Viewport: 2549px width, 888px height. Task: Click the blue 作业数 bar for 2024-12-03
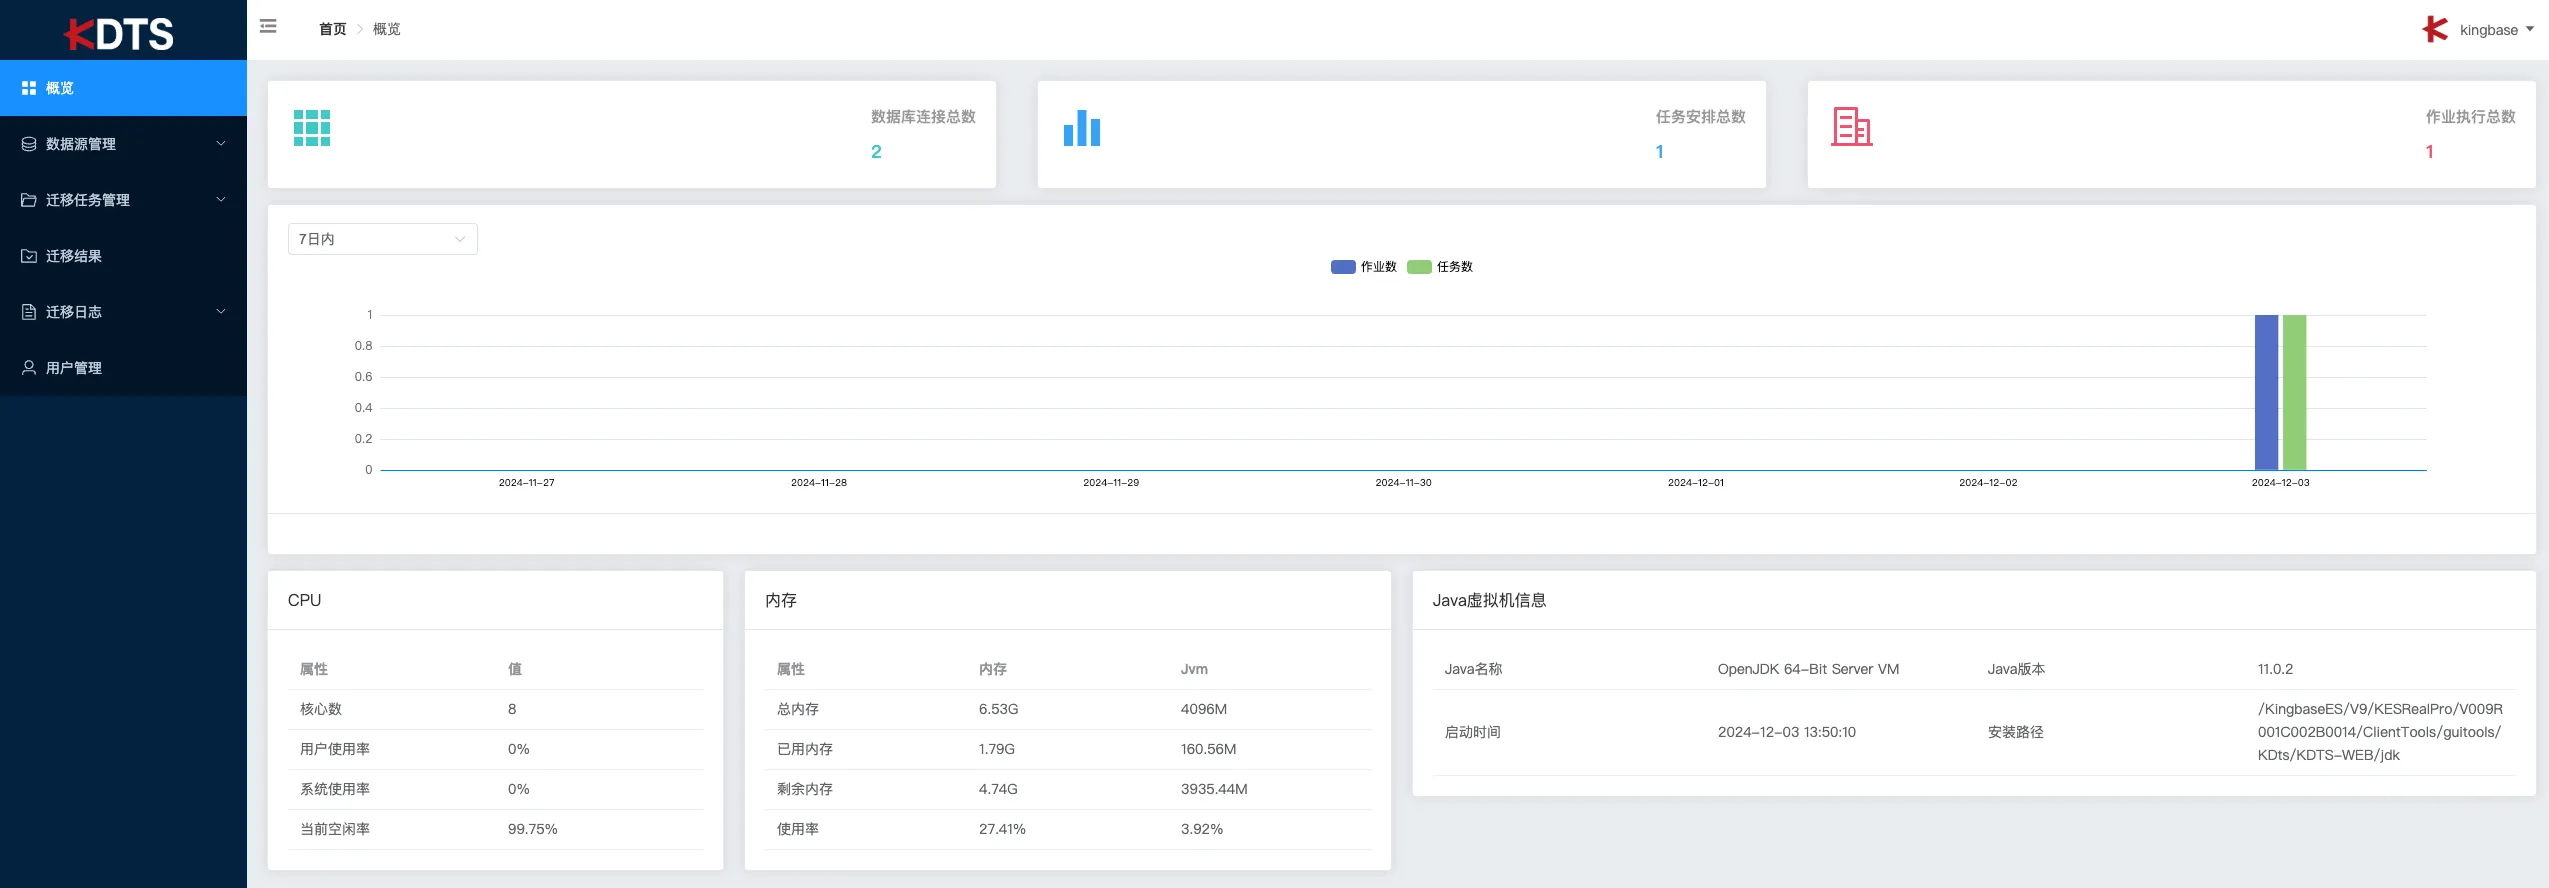tap(2266, 392)
